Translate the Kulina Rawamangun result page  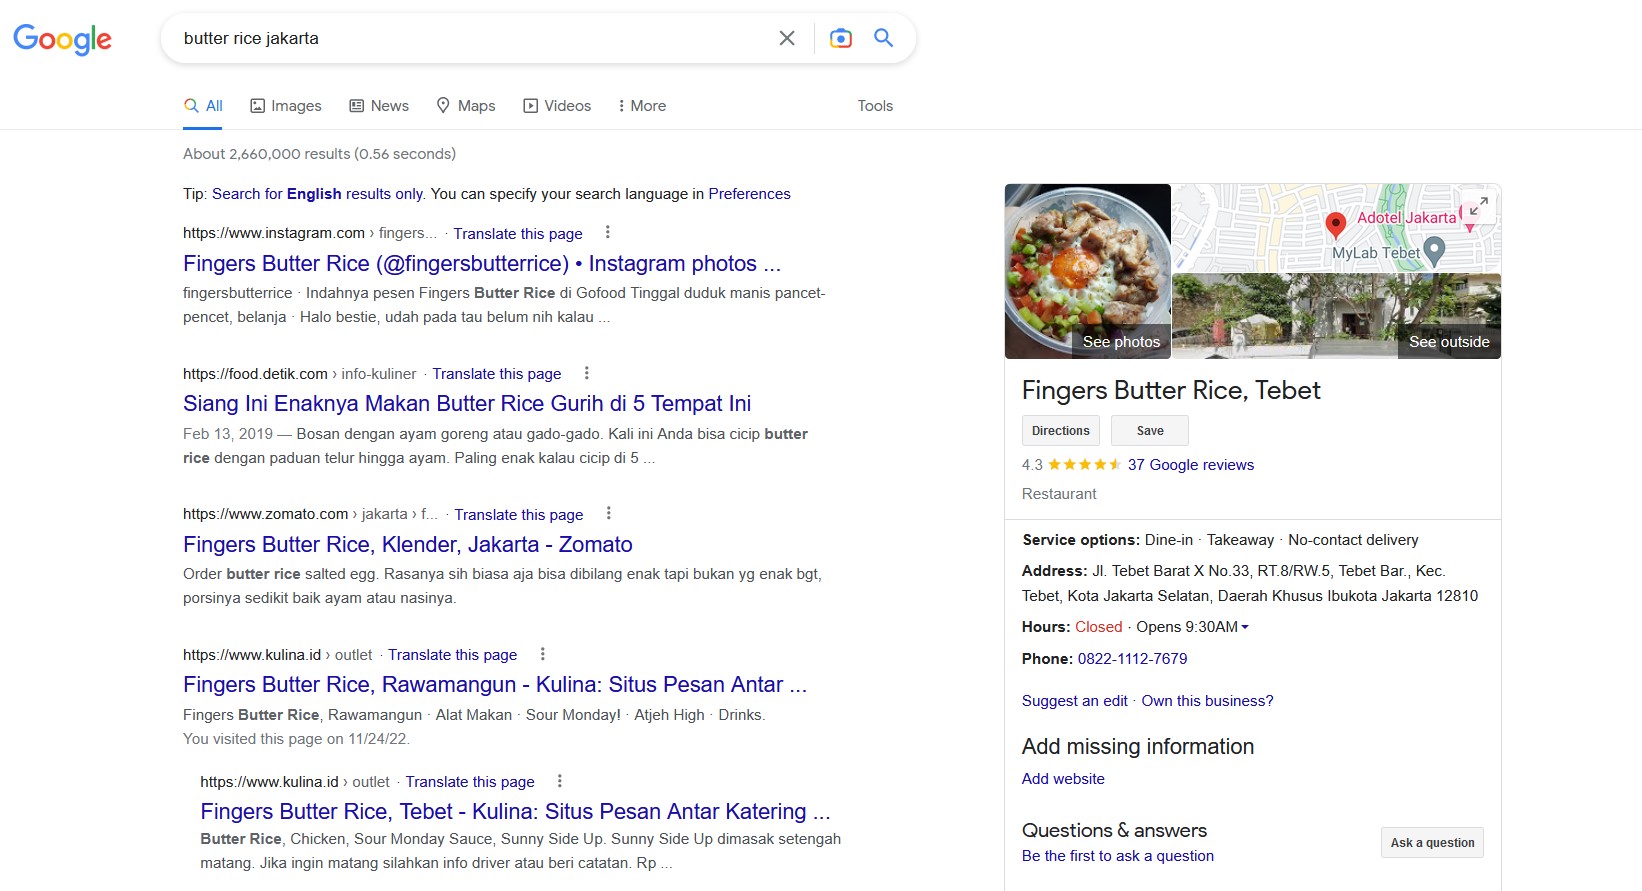point(453,655)
